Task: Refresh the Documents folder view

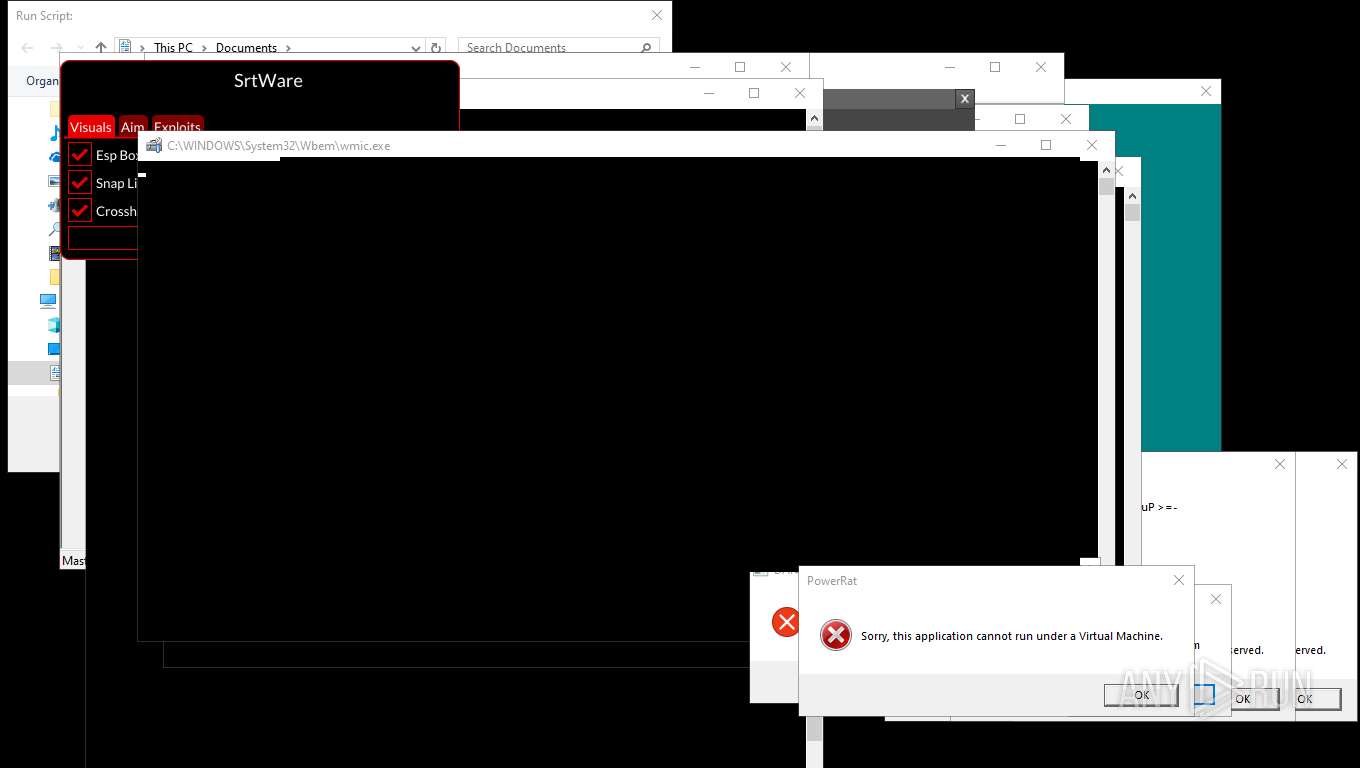Action: point(436,47)
